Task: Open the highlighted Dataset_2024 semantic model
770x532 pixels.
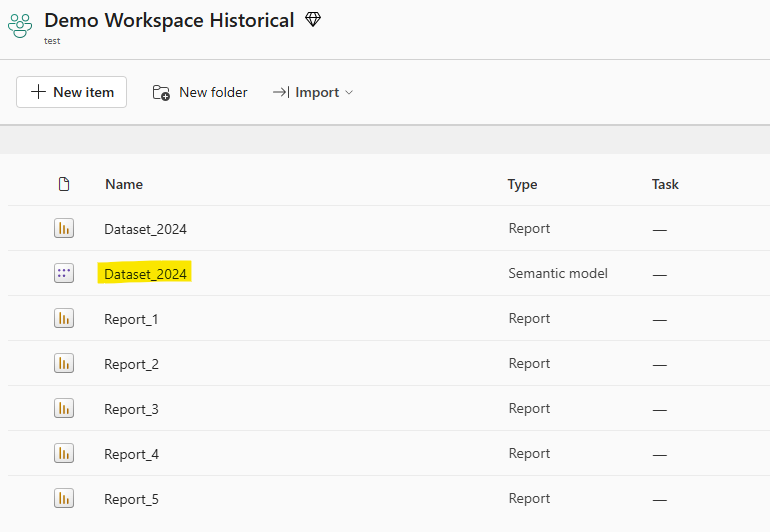Action: pos(145,274)
